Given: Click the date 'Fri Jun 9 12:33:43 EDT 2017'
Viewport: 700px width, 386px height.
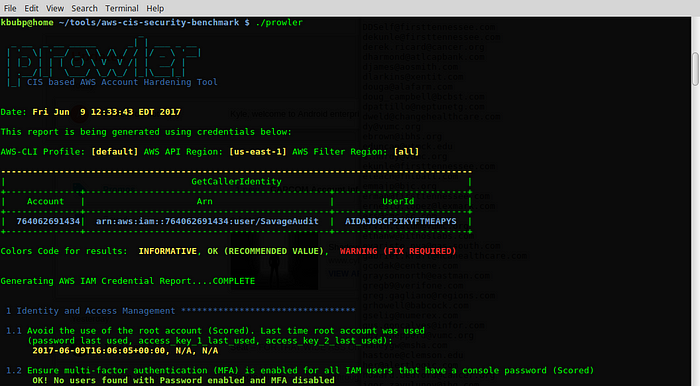Looking at the screenshot, I should [106, 112].
